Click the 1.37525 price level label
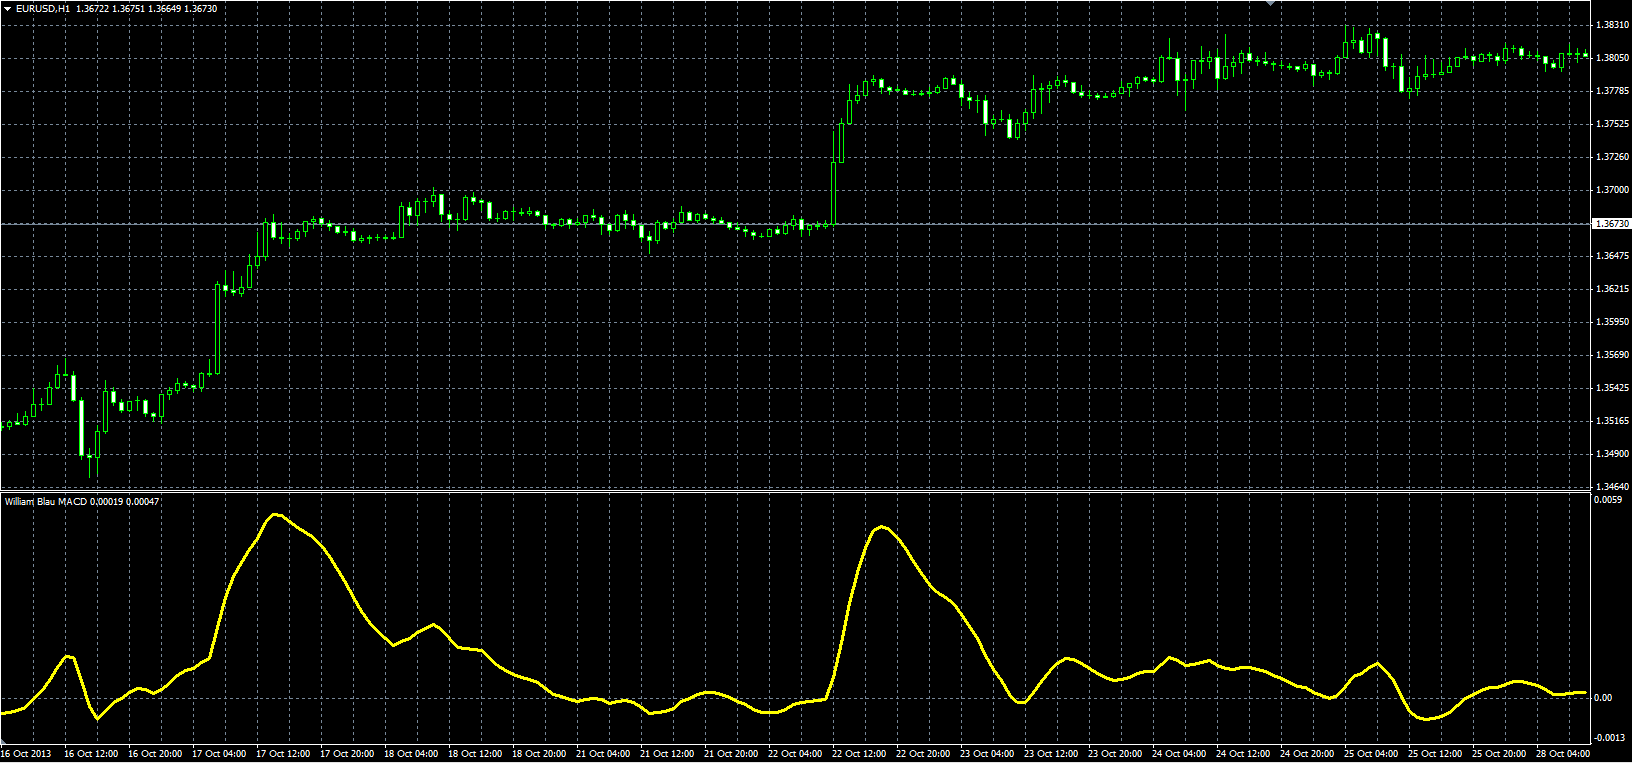Viewport: 1632px width, 763px height. [1612, 124]
